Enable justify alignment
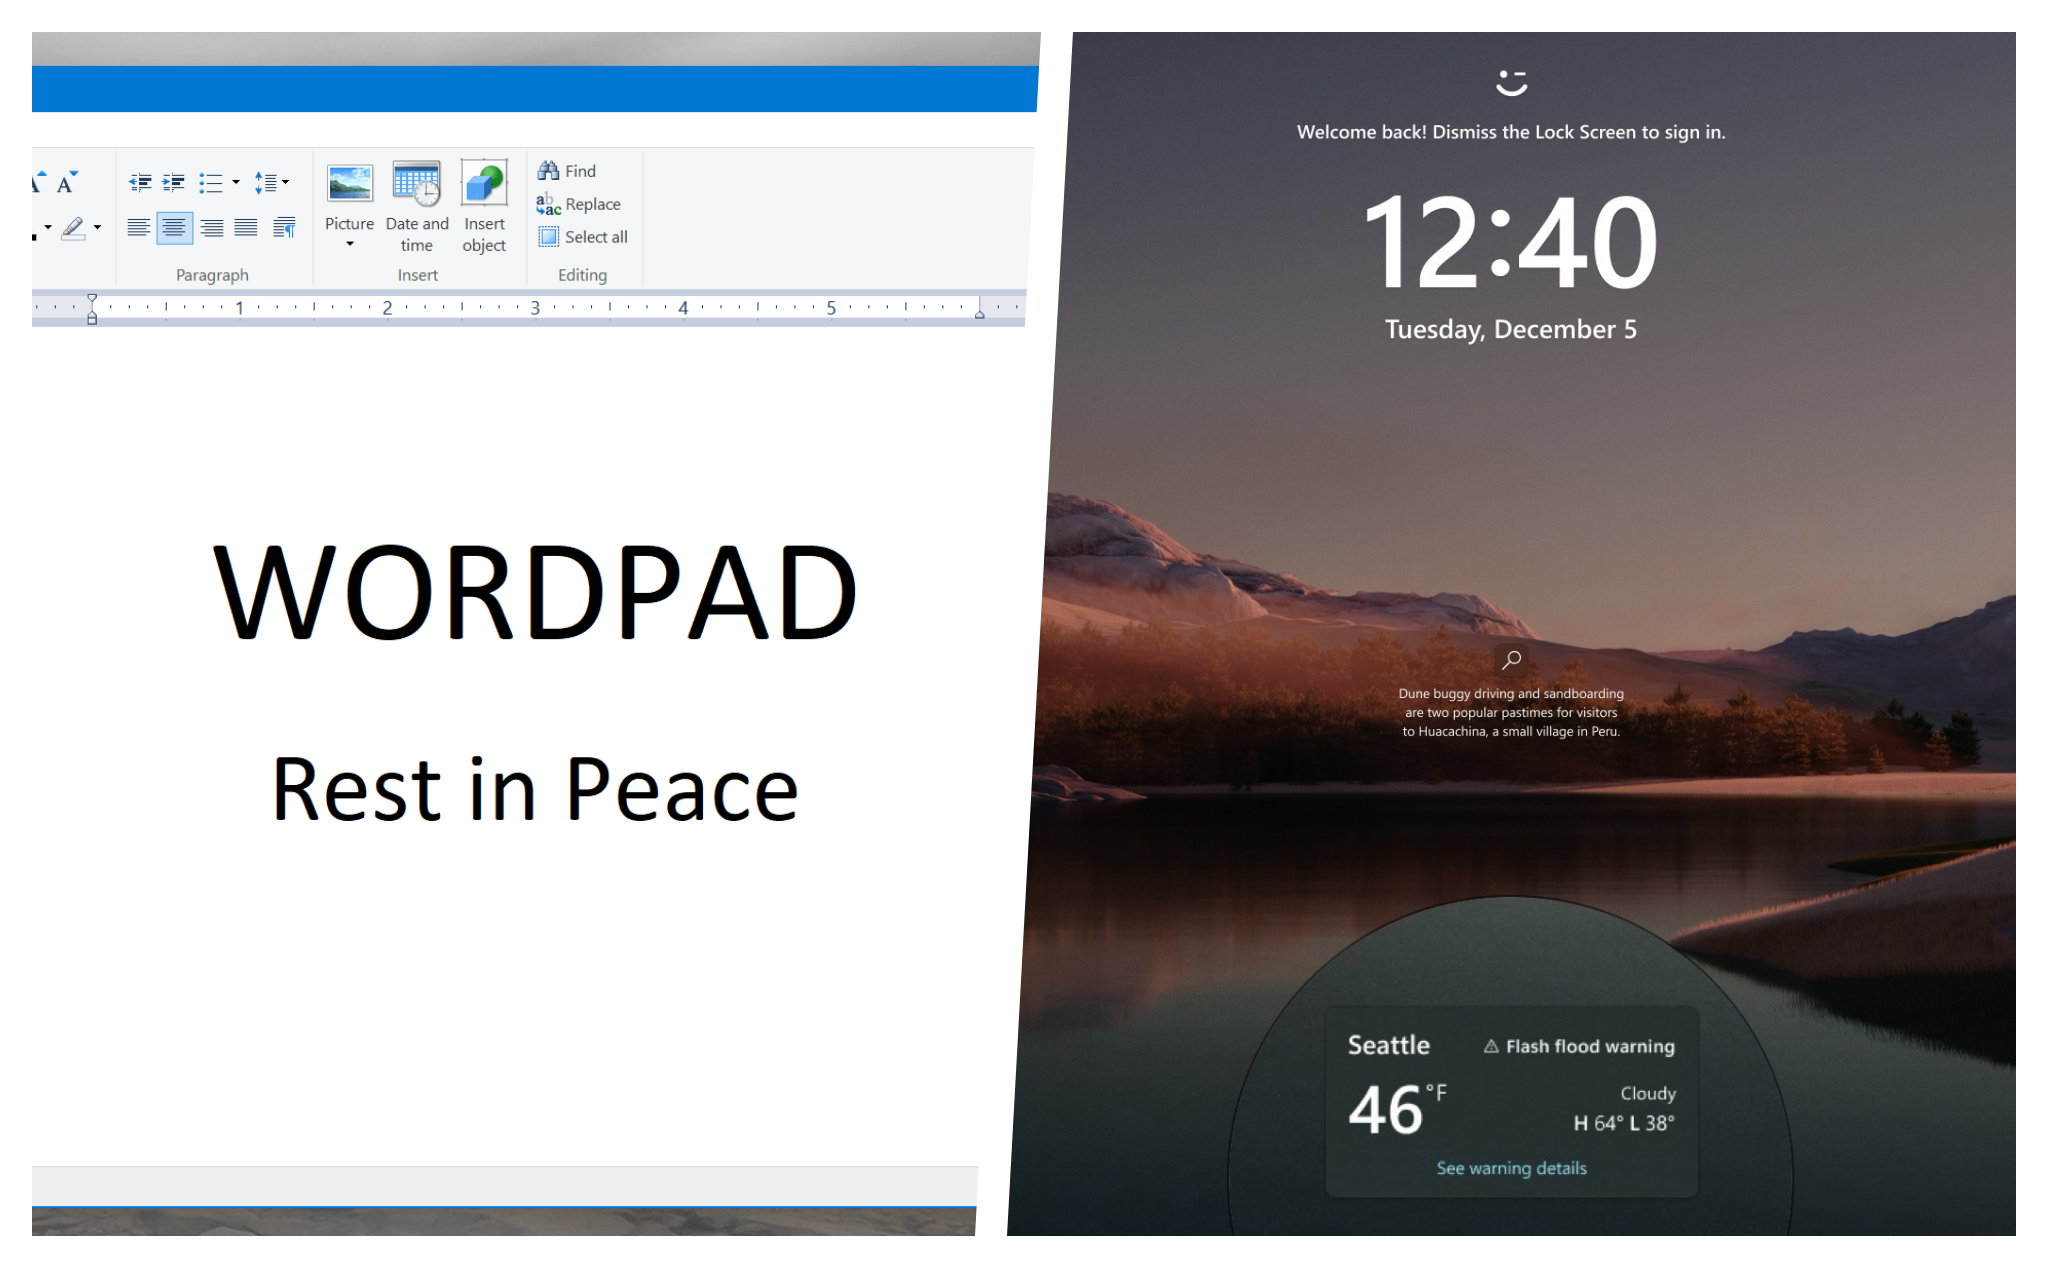The width and height of the screenshot is (2048, 1268). tap(246, 229)
